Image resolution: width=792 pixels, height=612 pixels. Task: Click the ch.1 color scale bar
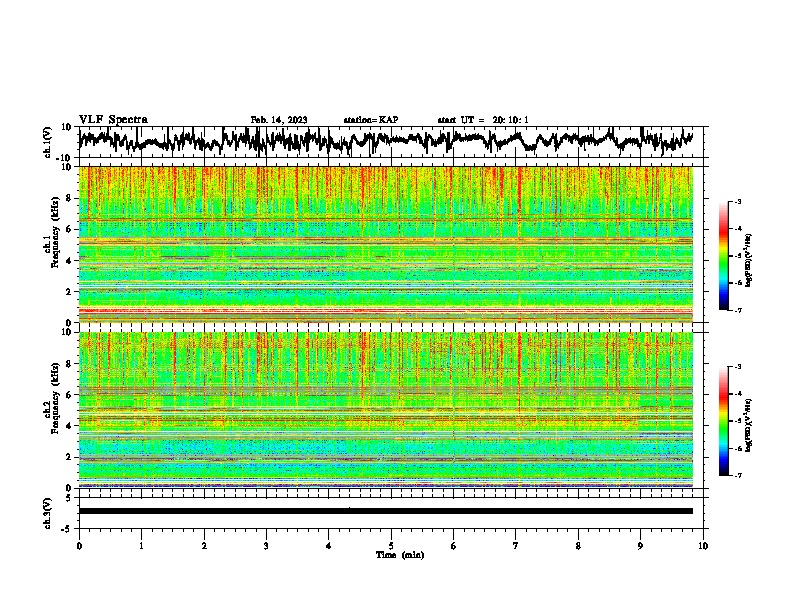pyautogui.click(x=723, y=256)
